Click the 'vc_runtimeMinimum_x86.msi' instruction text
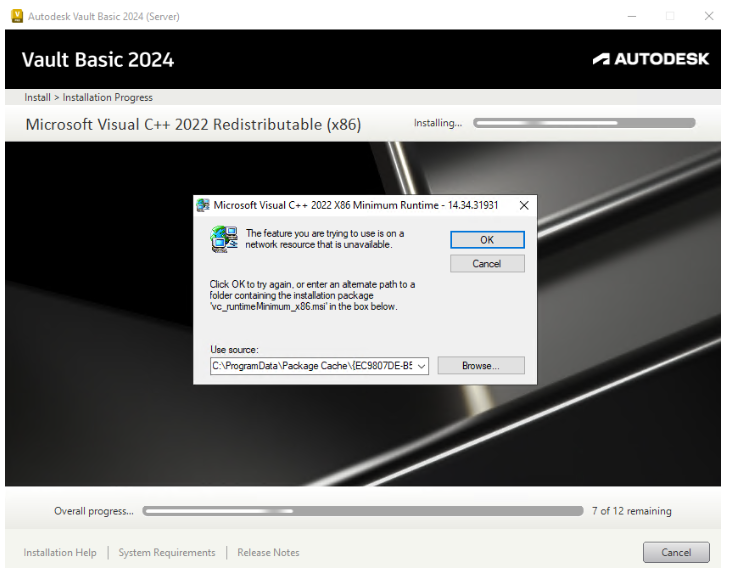The image size is (729, 568). click(312, 296)
